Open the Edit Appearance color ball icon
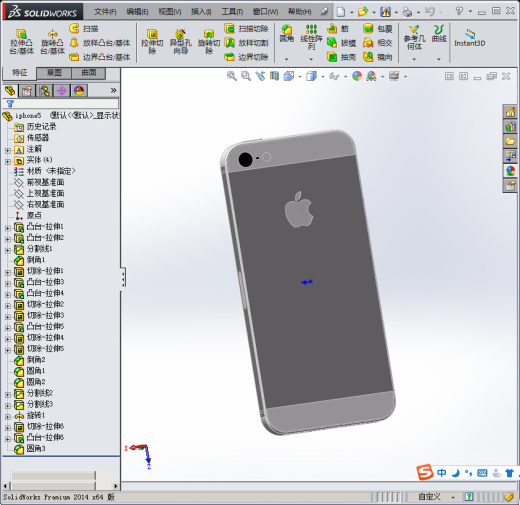Image resolution: width=520 pixels, height=505 pixels. (x=357, y=76)
